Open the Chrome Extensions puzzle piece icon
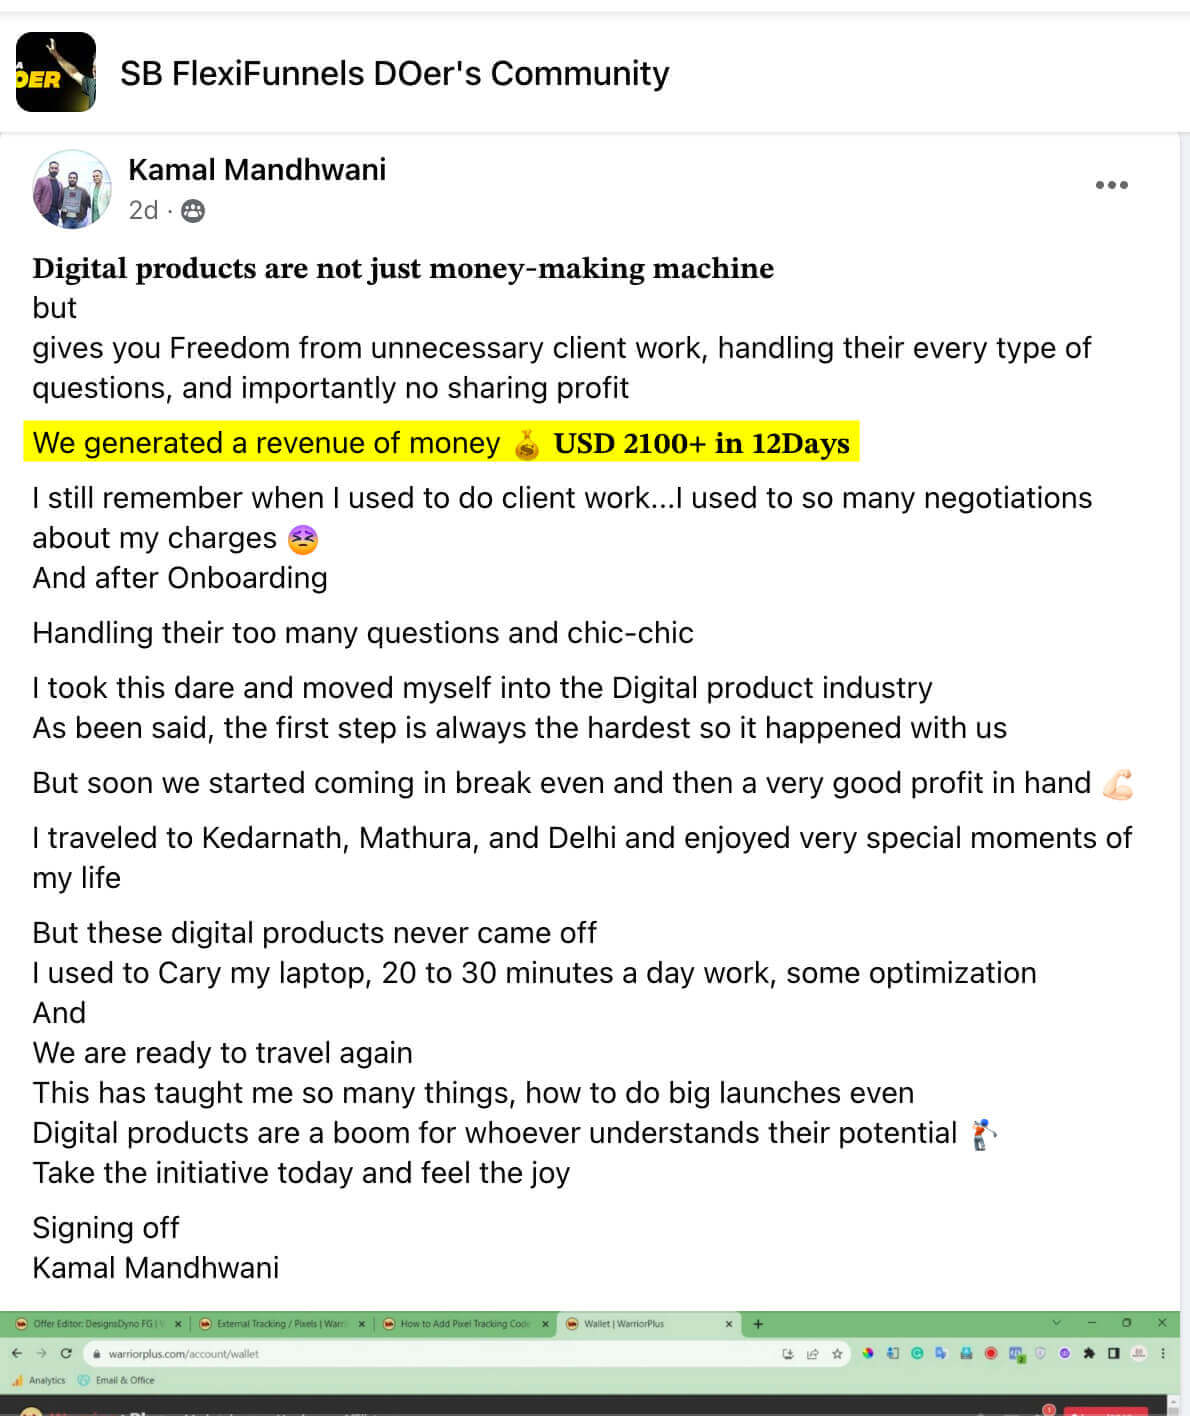Image resolution: width=1190 pixels, height=1416 pixels. tap(1088, 1354)
